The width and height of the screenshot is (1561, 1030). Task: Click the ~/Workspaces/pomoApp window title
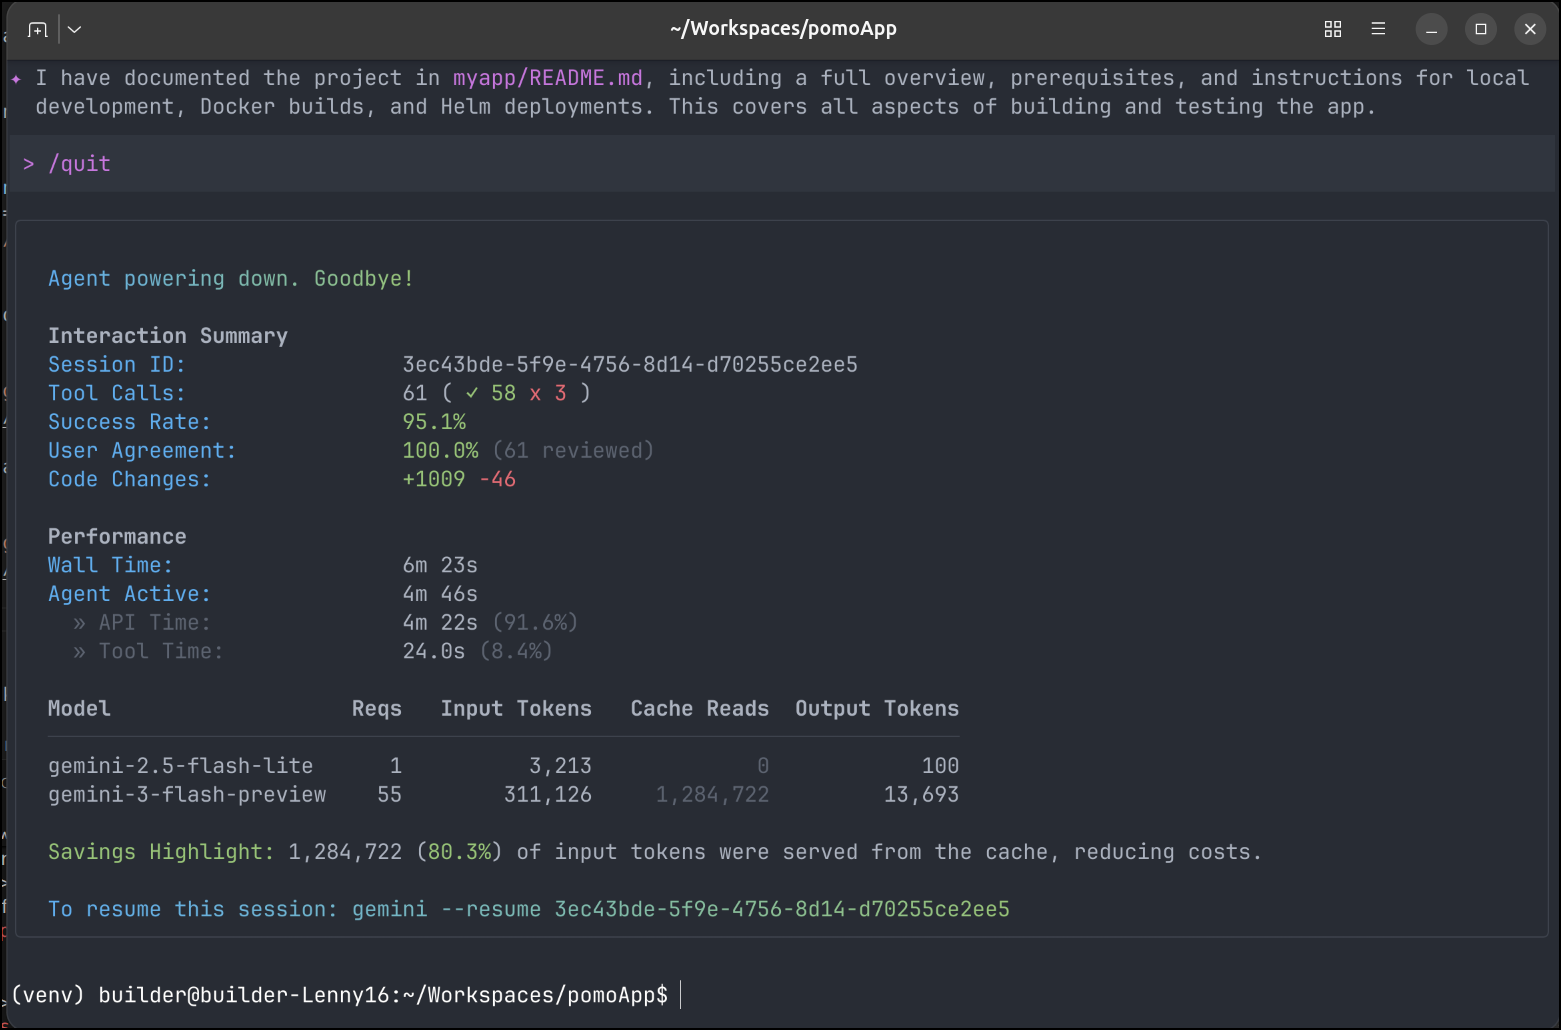pos(782,29)
